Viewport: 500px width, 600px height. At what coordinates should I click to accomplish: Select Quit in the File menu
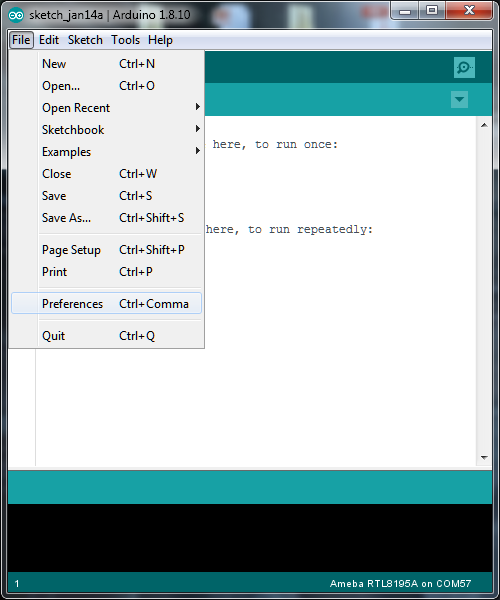(106, 336)
